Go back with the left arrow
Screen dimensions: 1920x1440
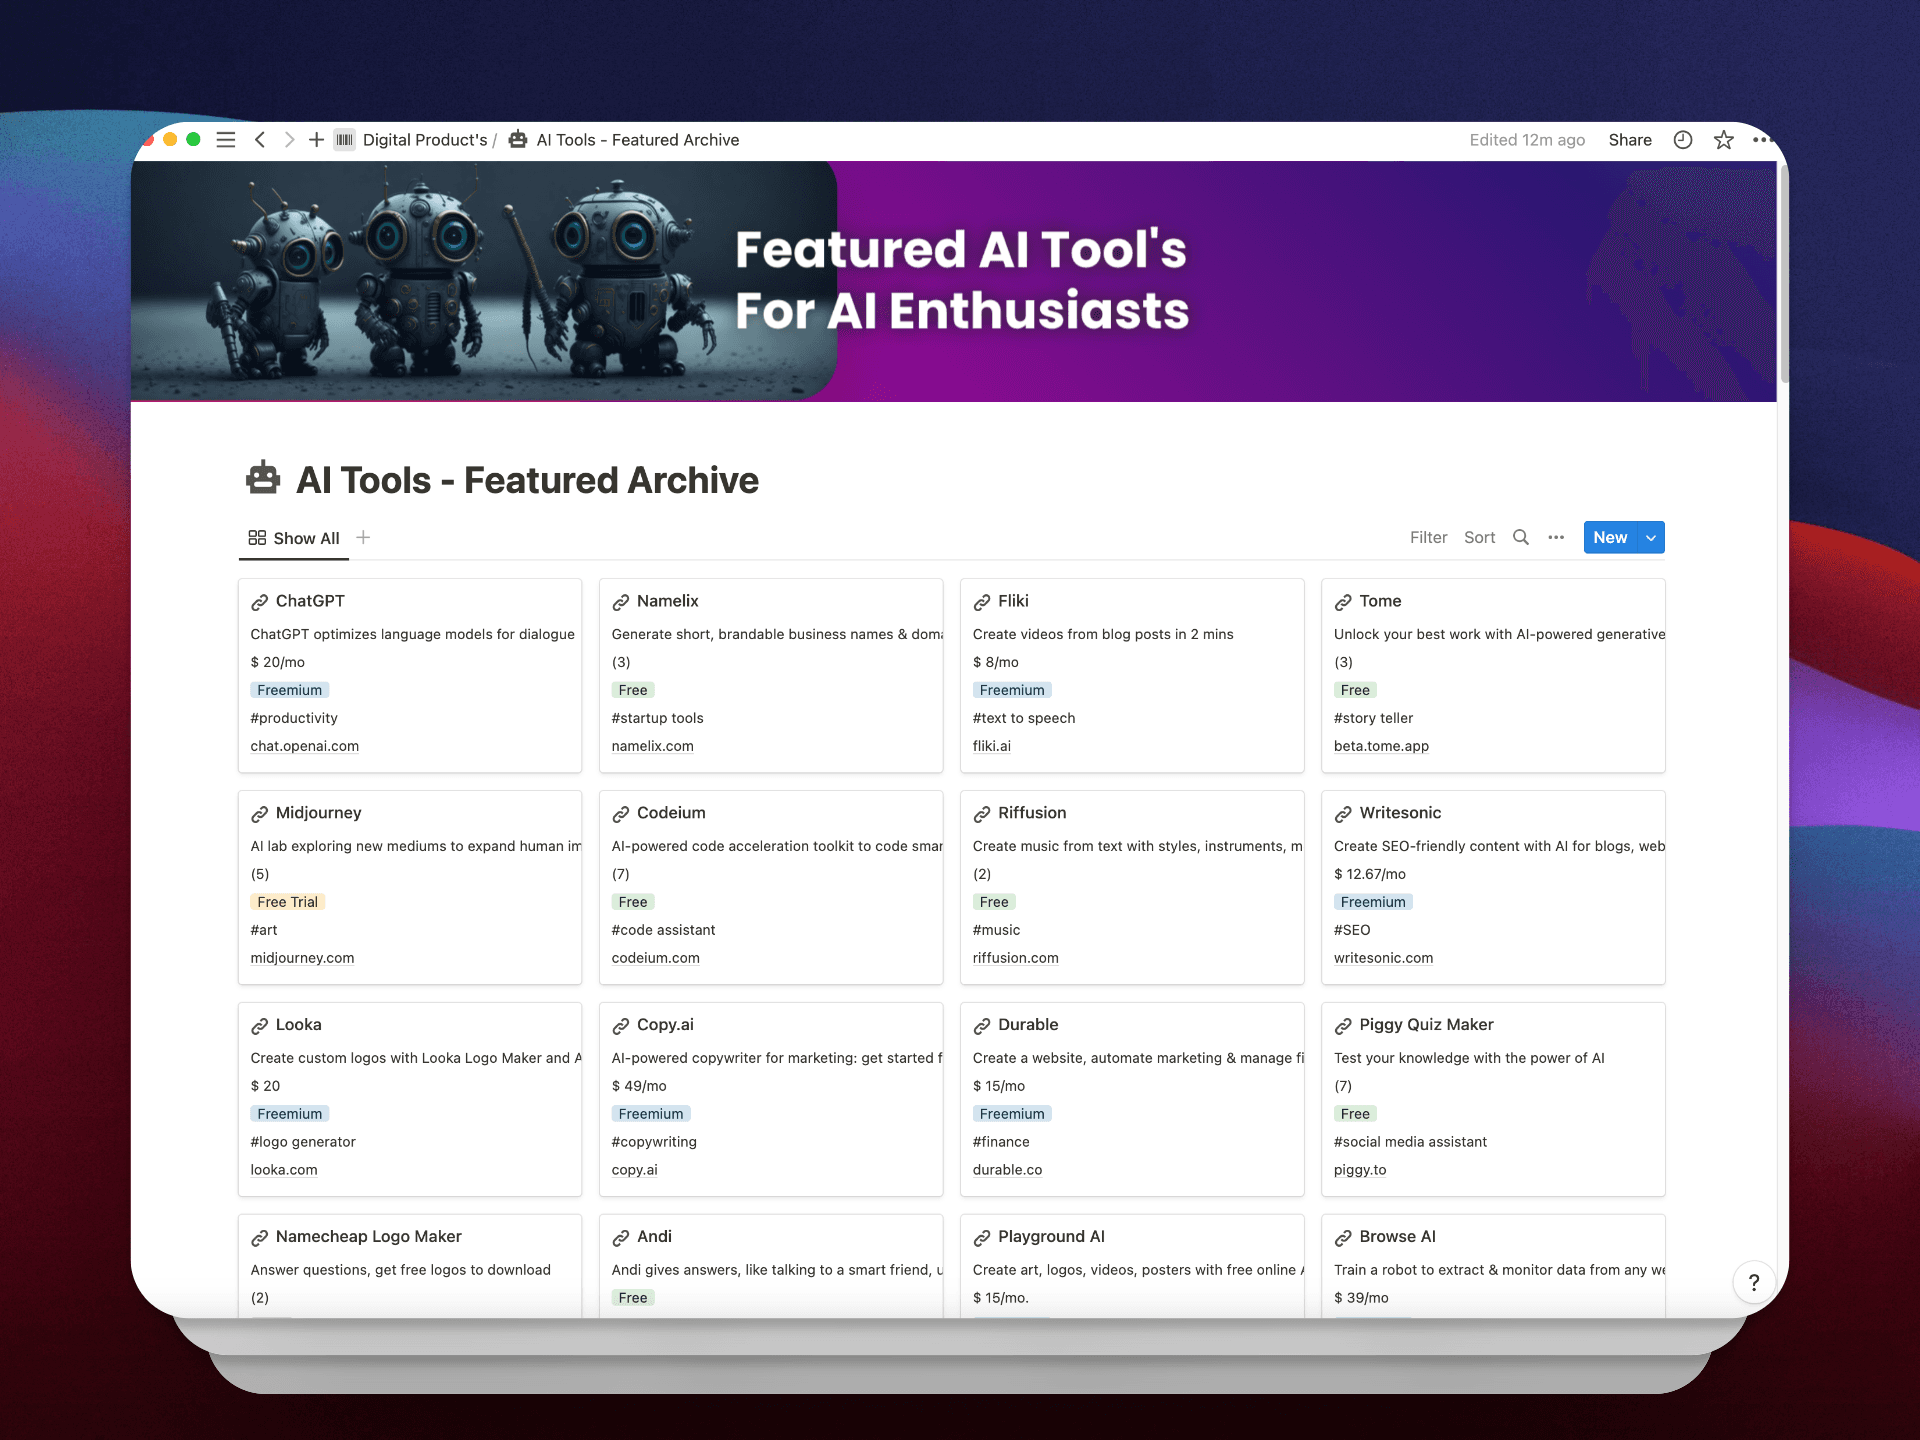[260, 140]
